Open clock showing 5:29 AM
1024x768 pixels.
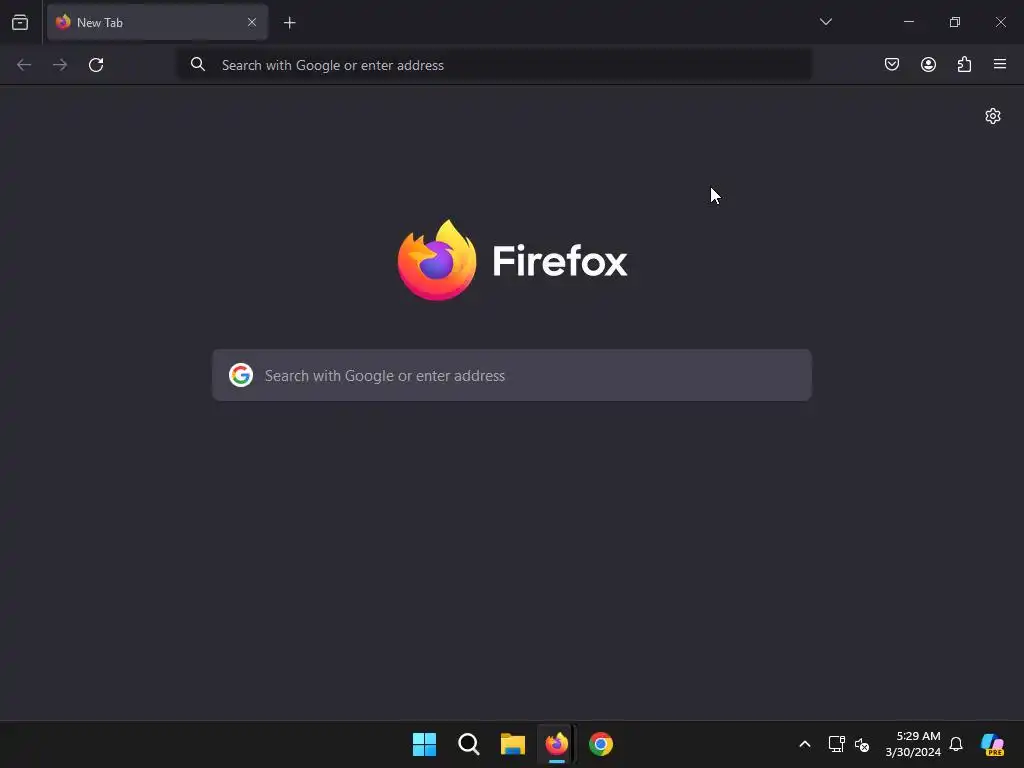913,744
